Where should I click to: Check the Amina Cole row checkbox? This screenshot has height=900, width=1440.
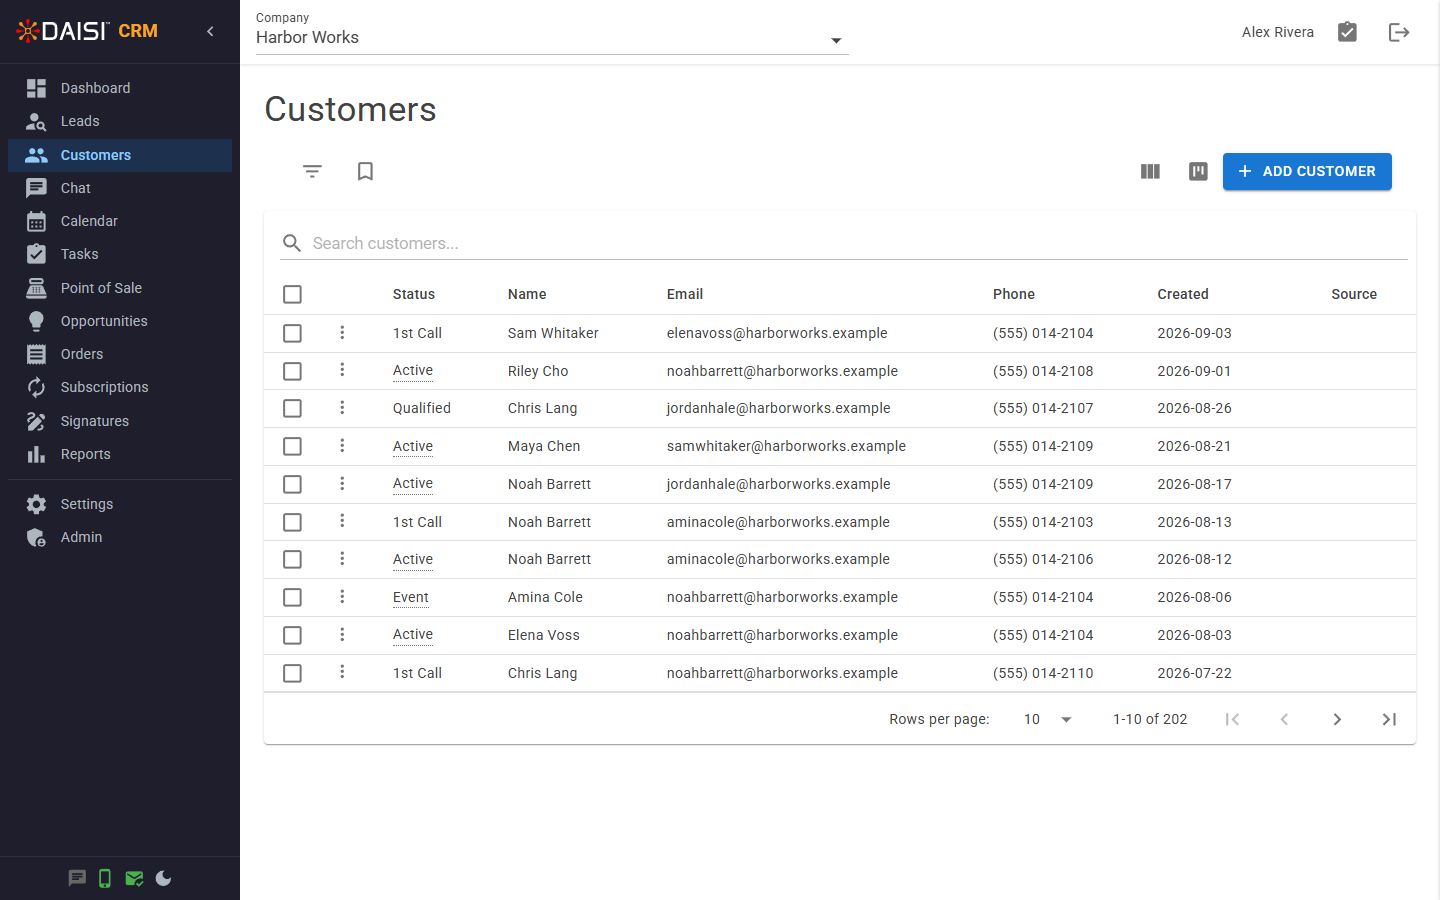pyautogui.click(x=292, y=597)
